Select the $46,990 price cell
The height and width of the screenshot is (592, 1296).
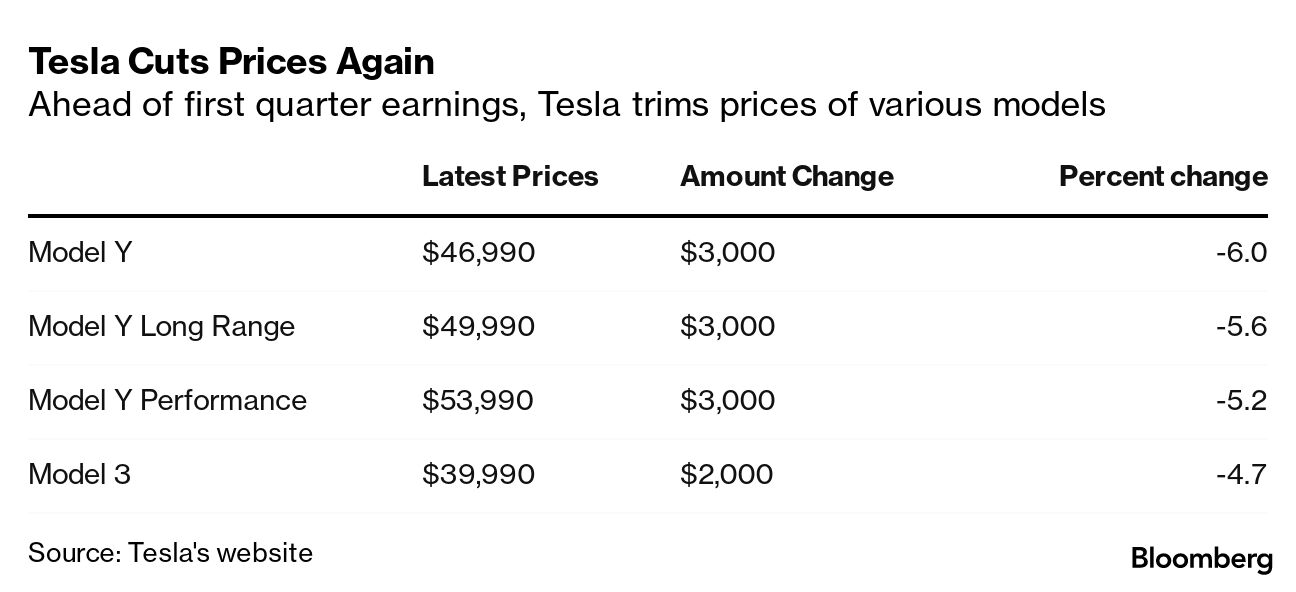[x=478, y=252]
